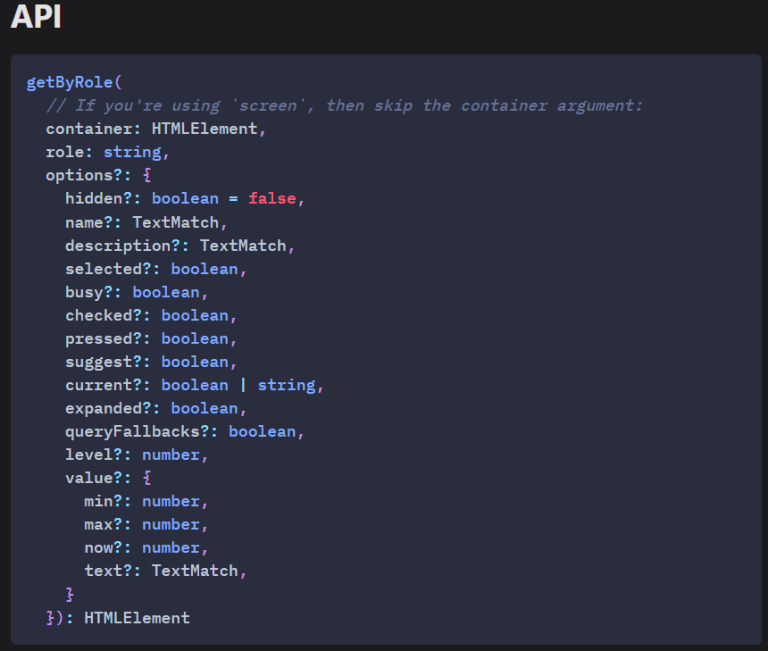Viewport: 768px width, 651px height.
Task: Click the level?: number line
Action: click(137, 455)
